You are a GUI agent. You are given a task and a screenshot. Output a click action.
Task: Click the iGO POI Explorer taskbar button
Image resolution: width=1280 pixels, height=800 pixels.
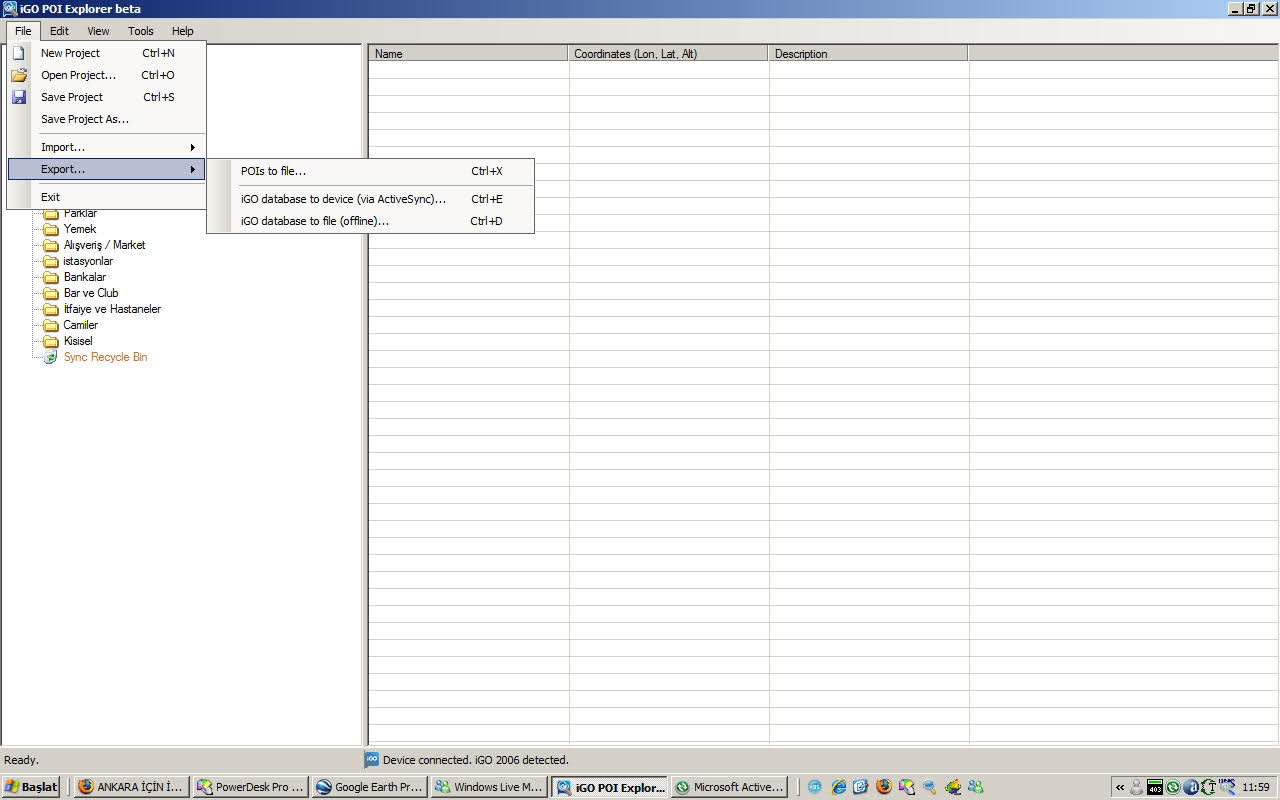pyautogui.click(x=609, y=787)
